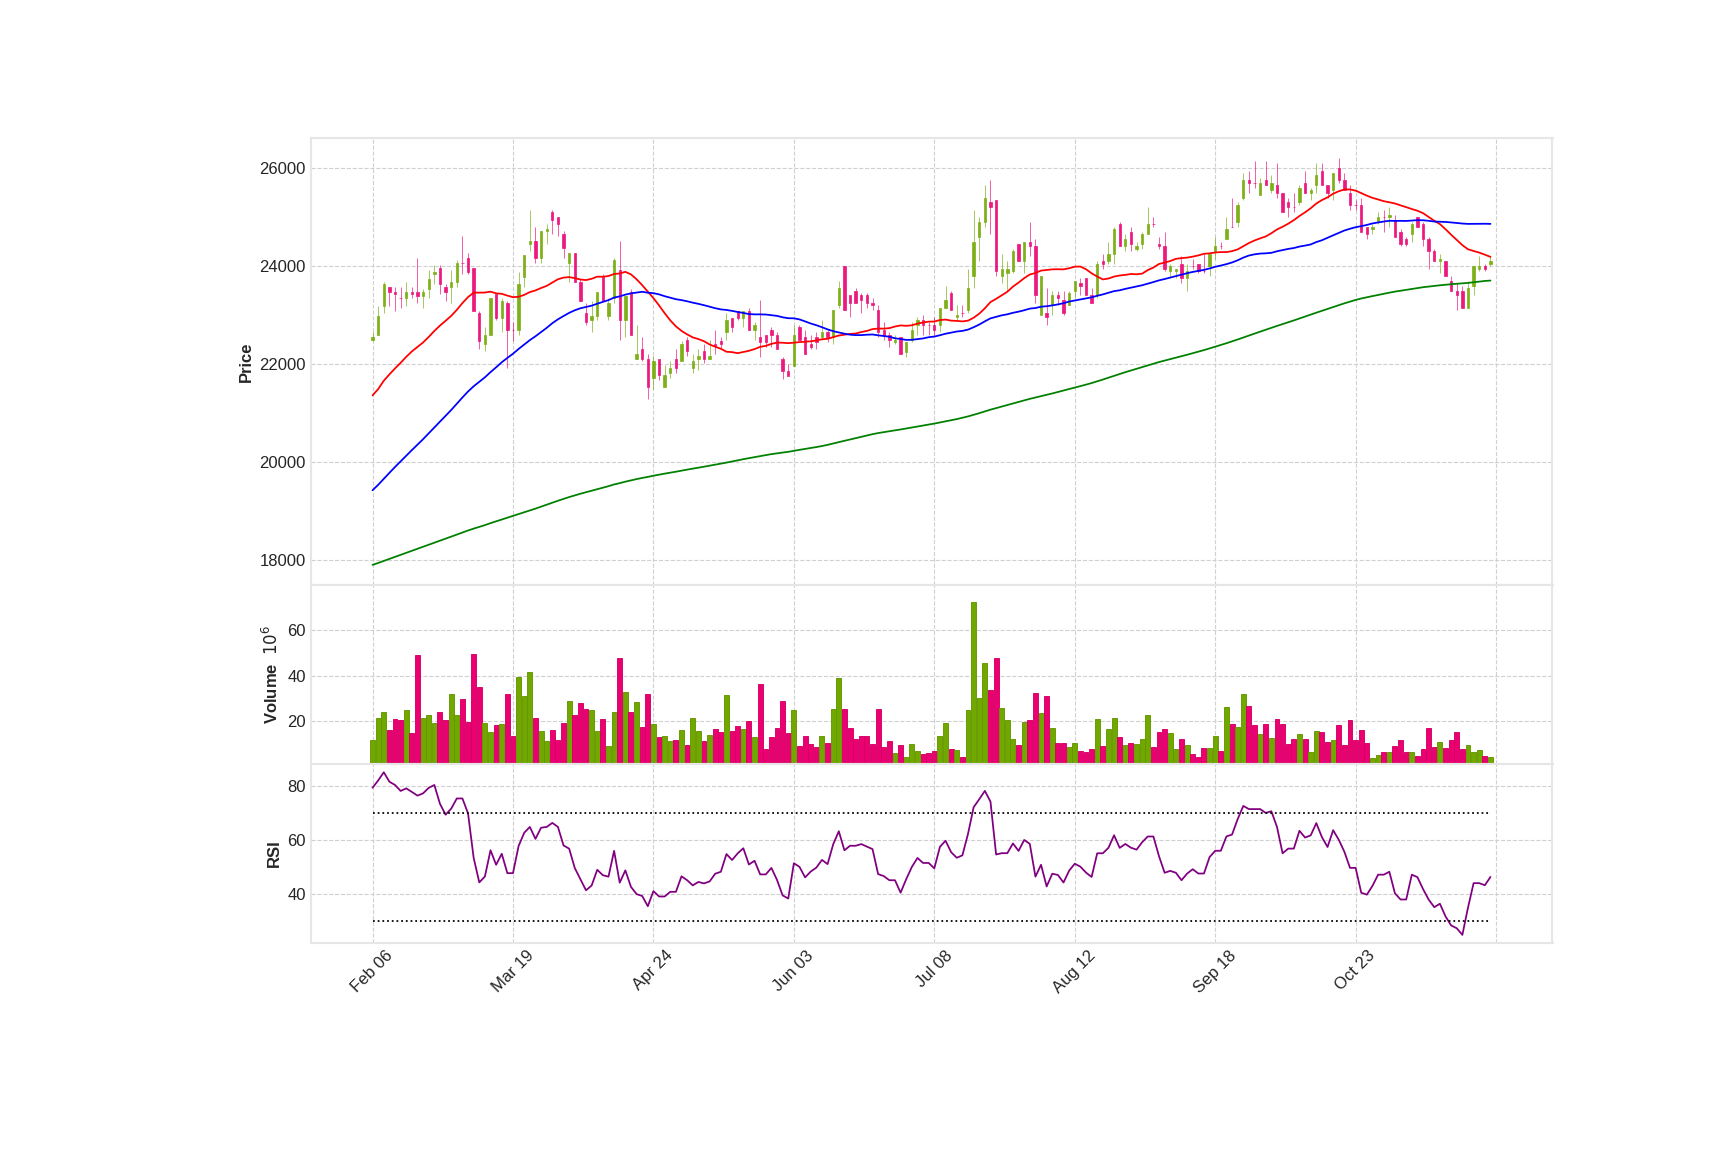The width and height of the screenshot is (1725, 1150).
Task: Click the 'Price' axis title
Action: click(245, 364)
